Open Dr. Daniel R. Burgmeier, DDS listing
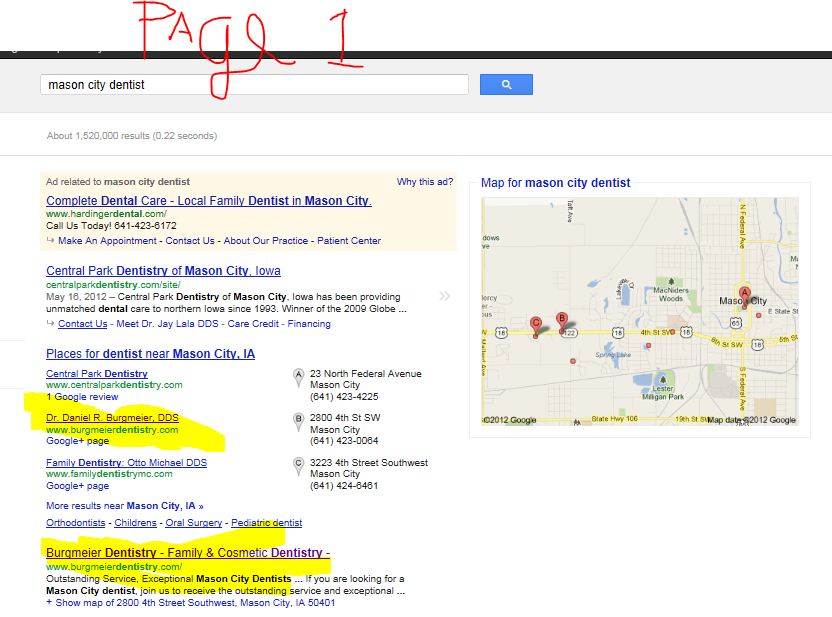The width and height of the screenshot is (832, 617). tap(112, 418)
